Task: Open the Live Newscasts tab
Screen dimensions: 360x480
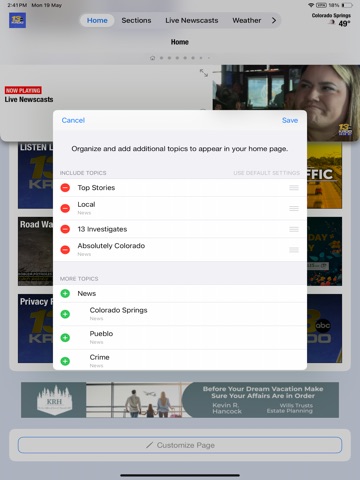Action: [192, 20]
